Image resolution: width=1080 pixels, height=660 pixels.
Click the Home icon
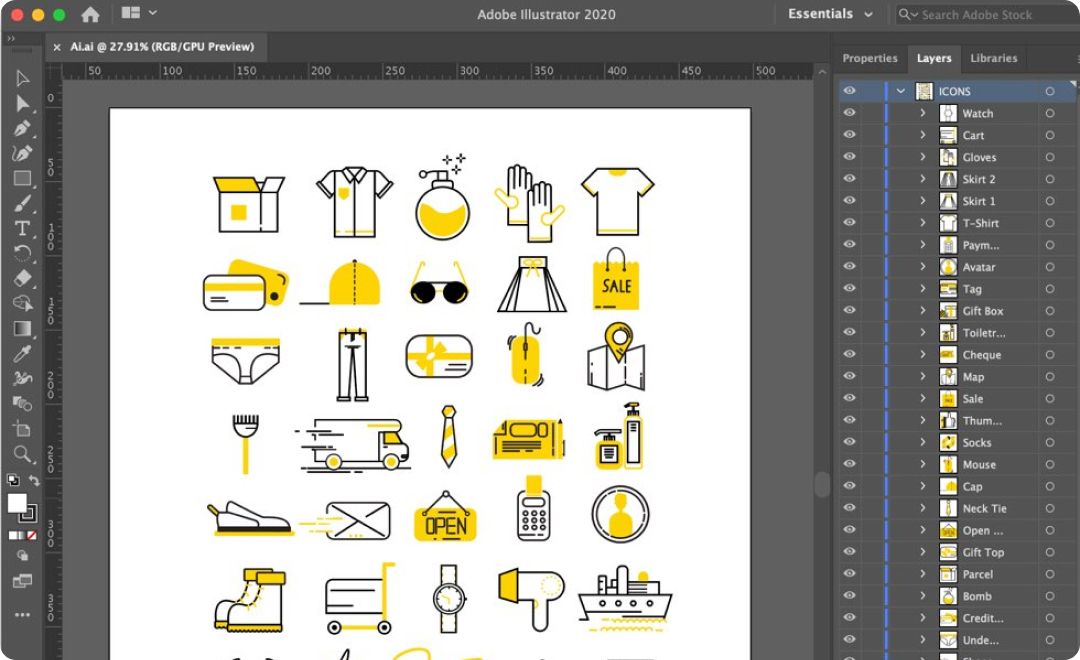(x=90, y=15)
